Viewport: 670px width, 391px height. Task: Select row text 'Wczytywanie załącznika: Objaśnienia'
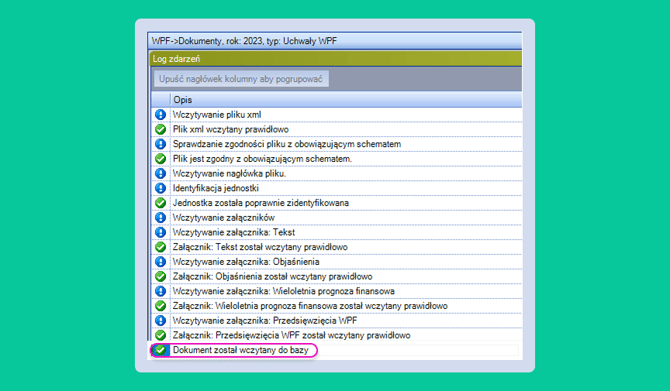click(246, 262)
